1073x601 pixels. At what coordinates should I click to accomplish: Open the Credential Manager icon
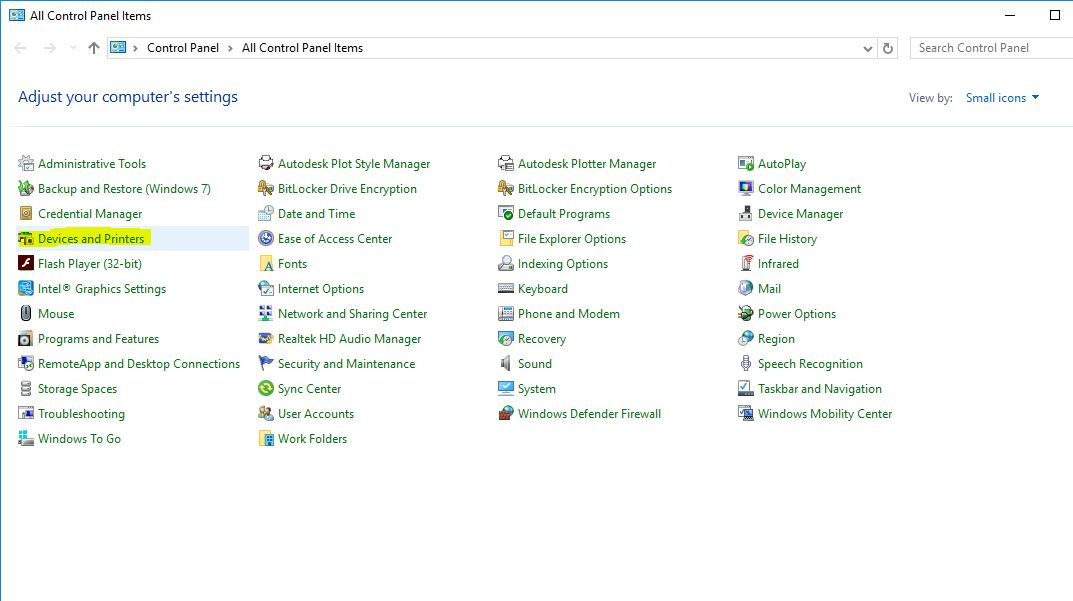point(26,214)
